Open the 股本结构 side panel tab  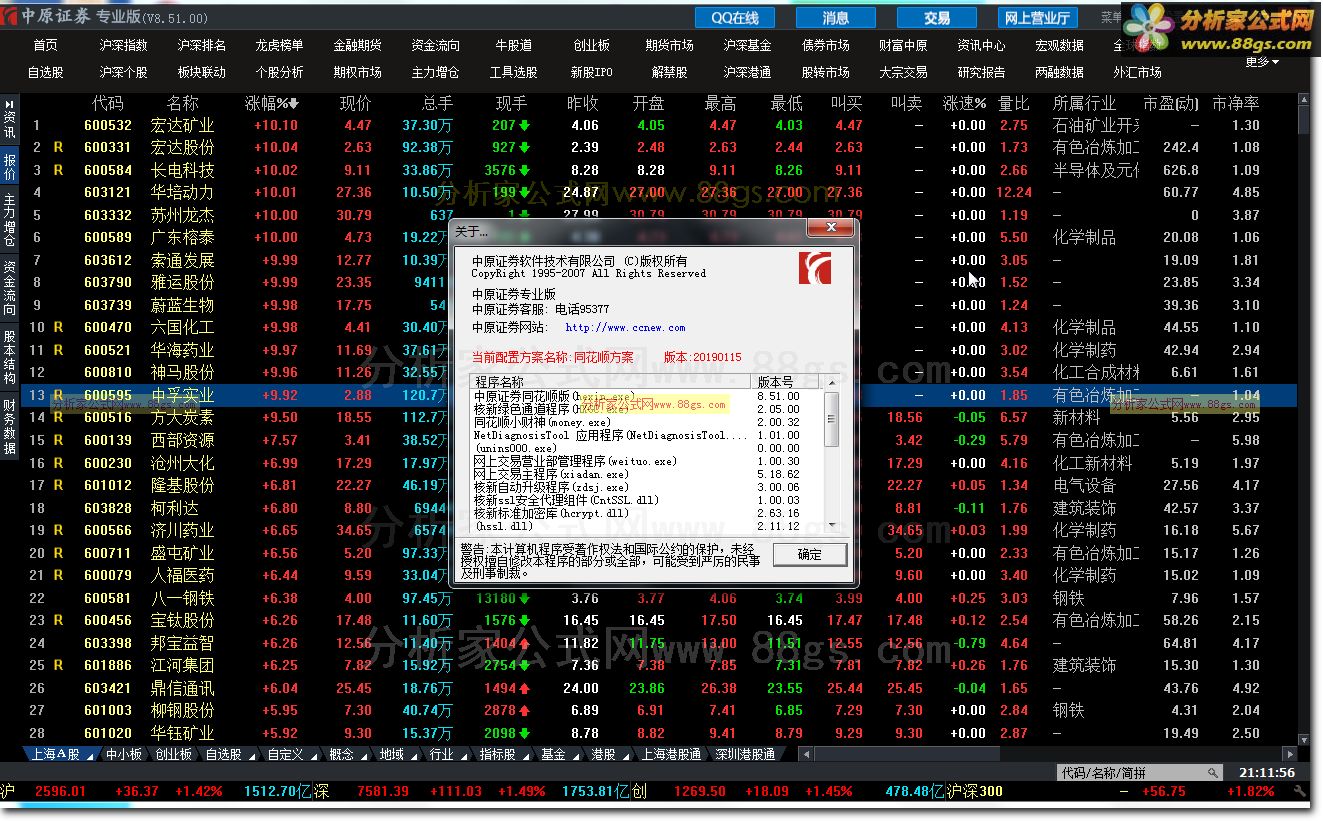[x=9, y=358]
